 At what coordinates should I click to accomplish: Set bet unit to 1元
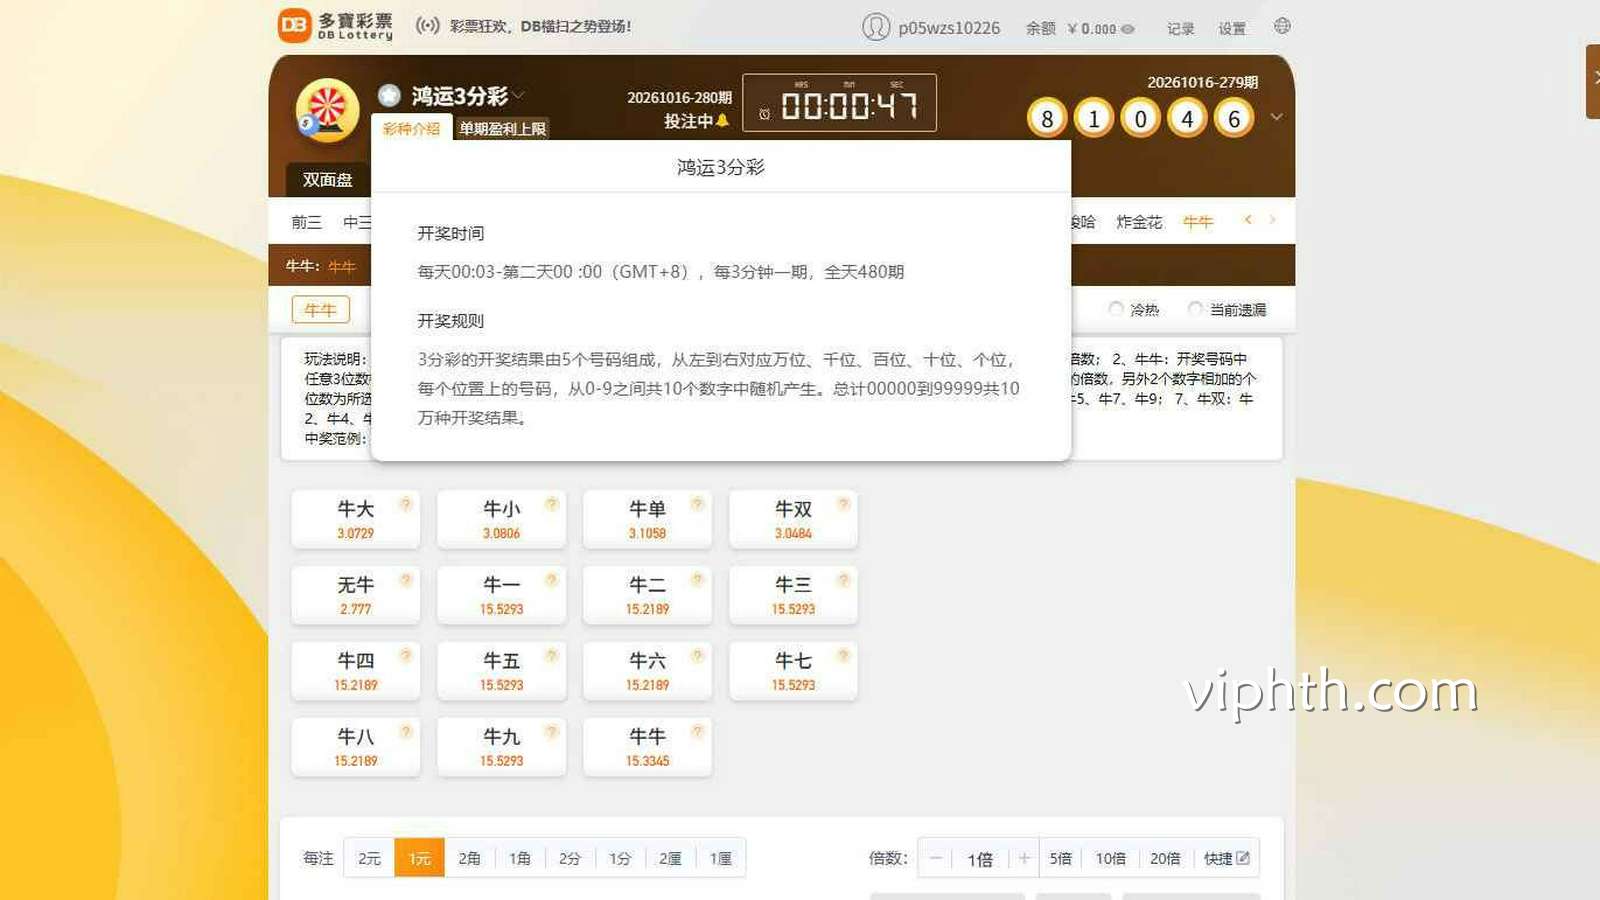(x=420, y=858)
